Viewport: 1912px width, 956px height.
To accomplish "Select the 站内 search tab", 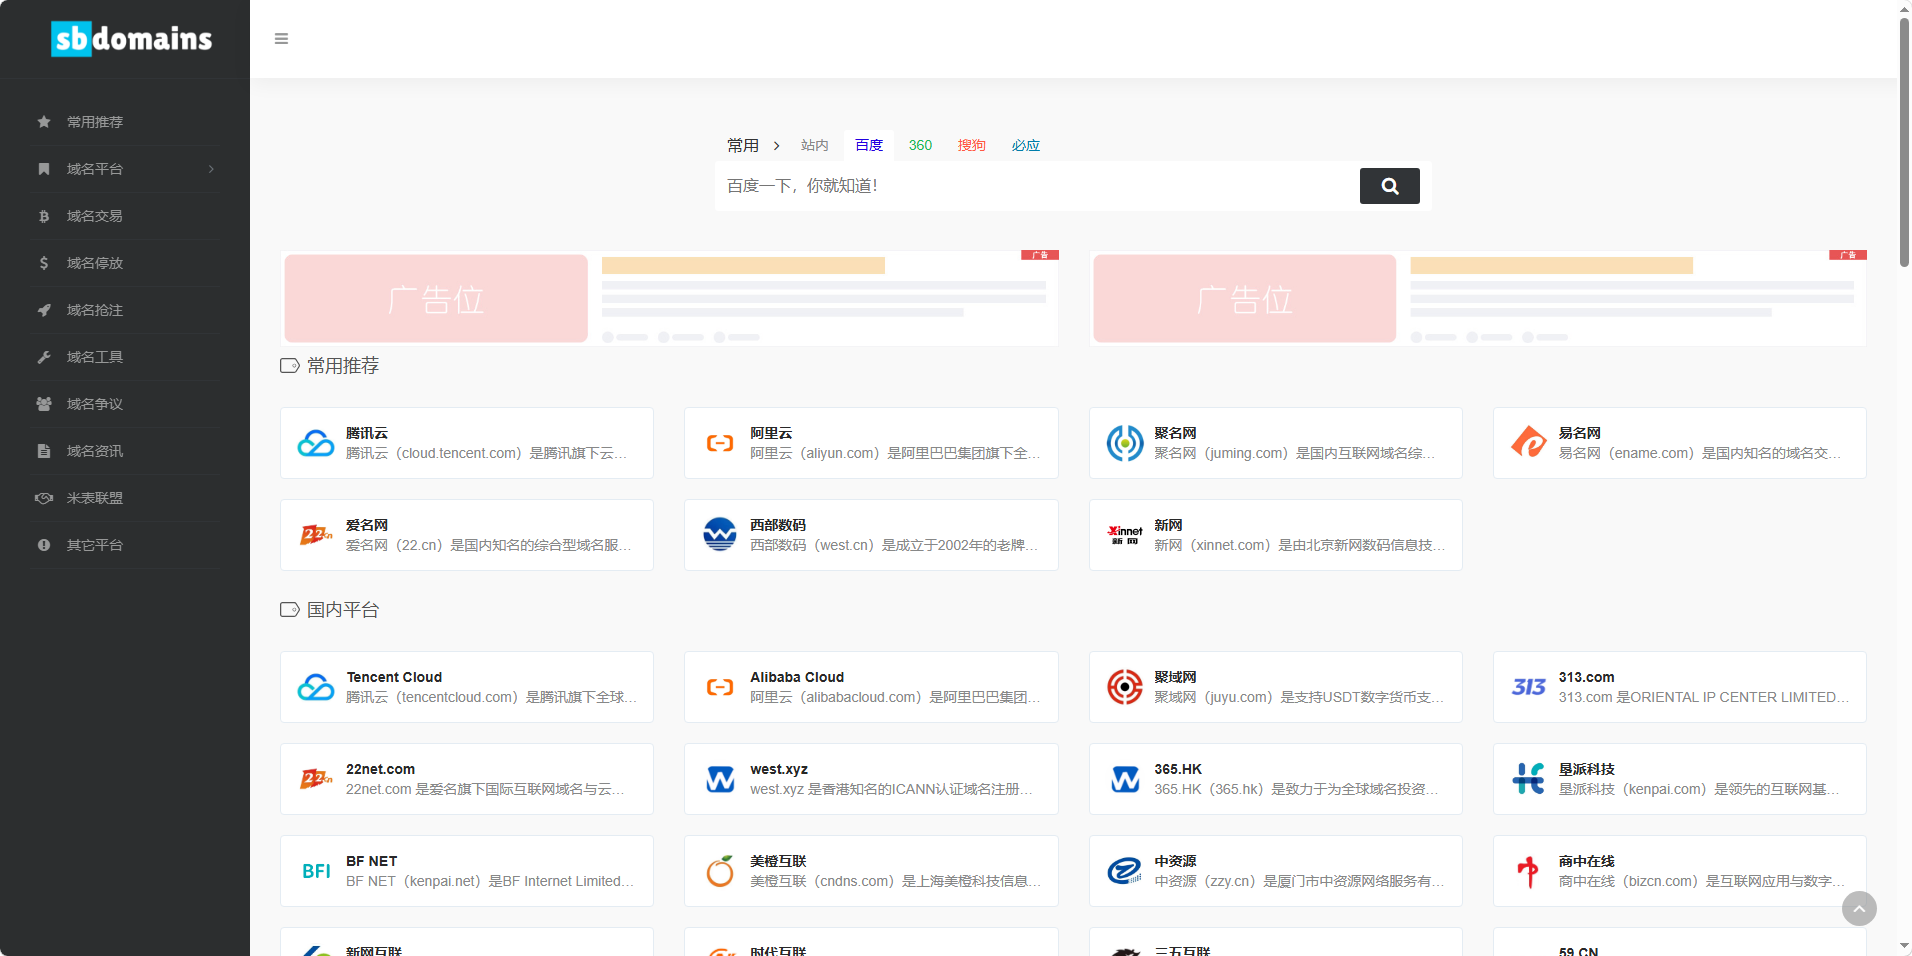I will click(815, 146).
